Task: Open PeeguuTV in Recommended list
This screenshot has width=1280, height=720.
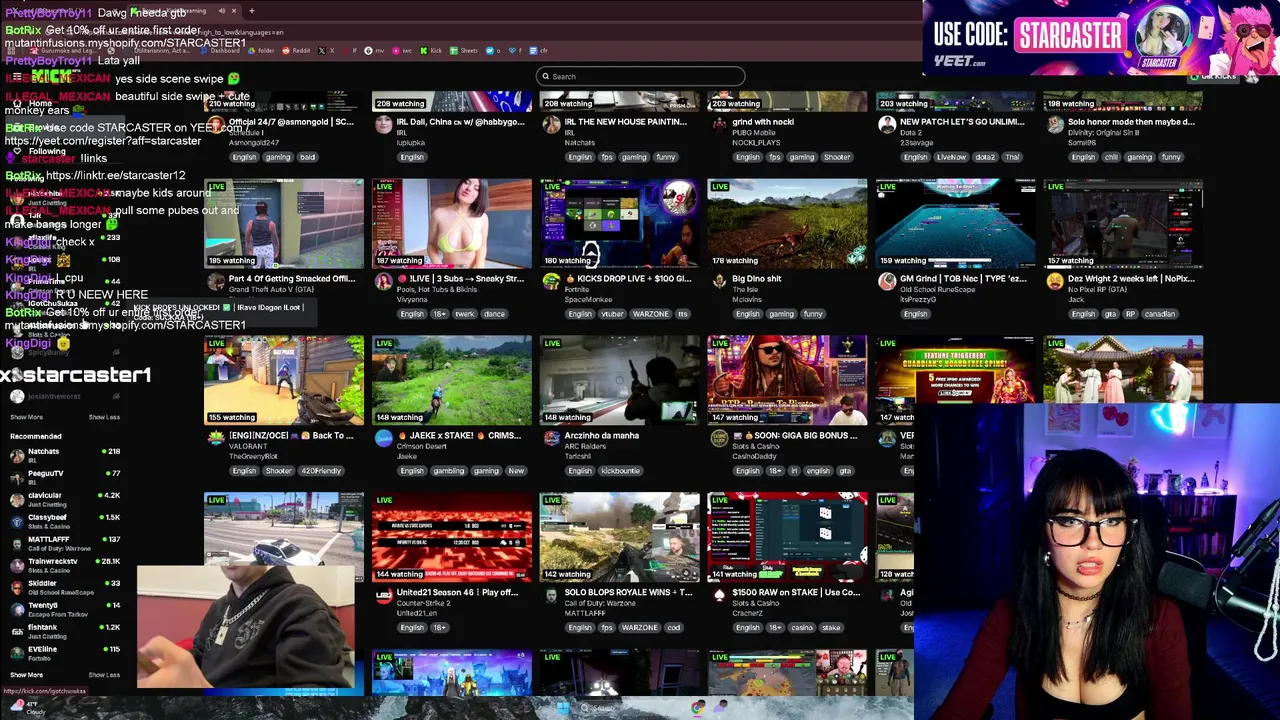Action: click(x=65, y=477)
